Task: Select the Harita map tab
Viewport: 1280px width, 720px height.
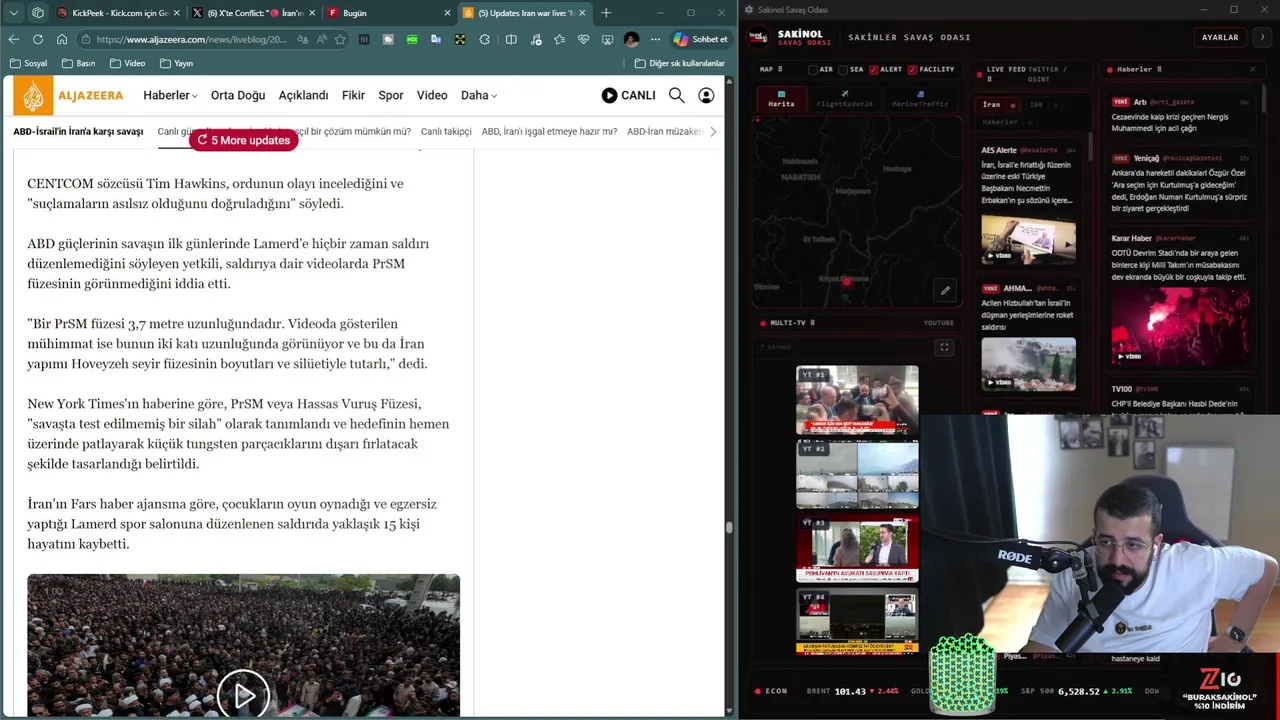Action: 781,98
